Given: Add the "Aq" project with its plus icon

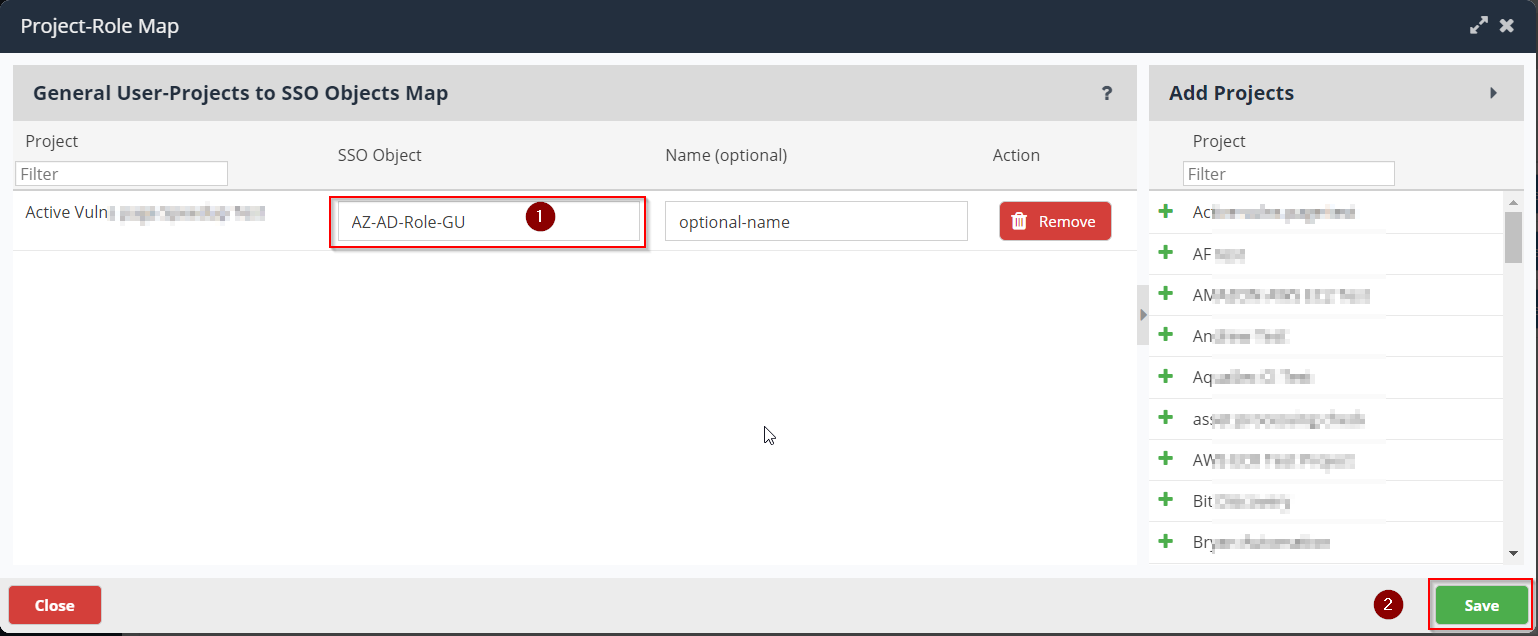Looking at the screenshot, I should point(1165,376).
